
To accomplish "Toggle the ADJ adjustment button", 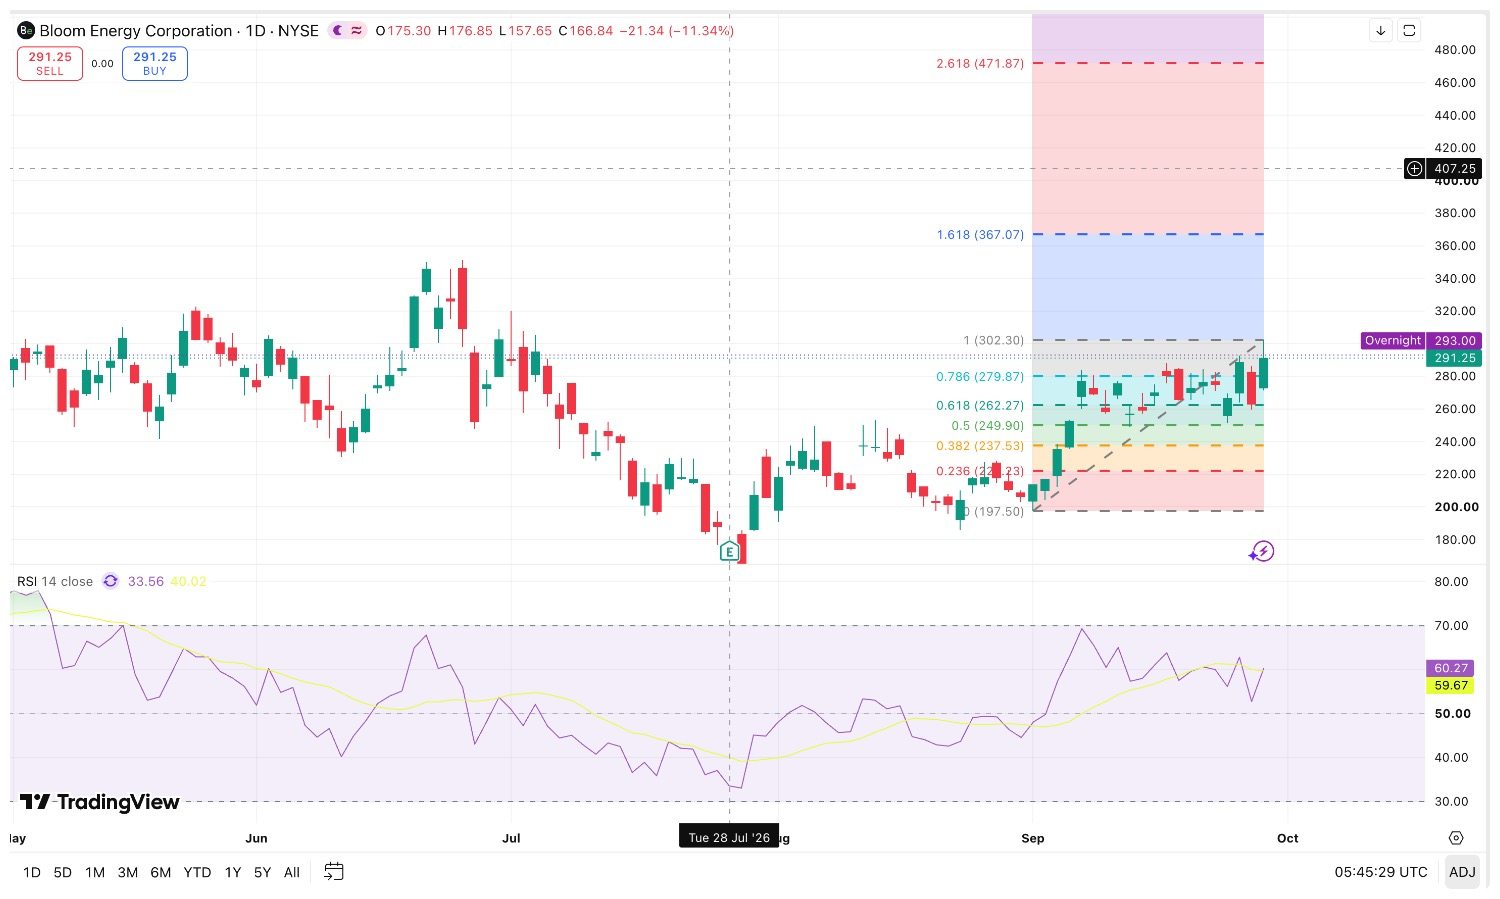I will (1462, 872).
